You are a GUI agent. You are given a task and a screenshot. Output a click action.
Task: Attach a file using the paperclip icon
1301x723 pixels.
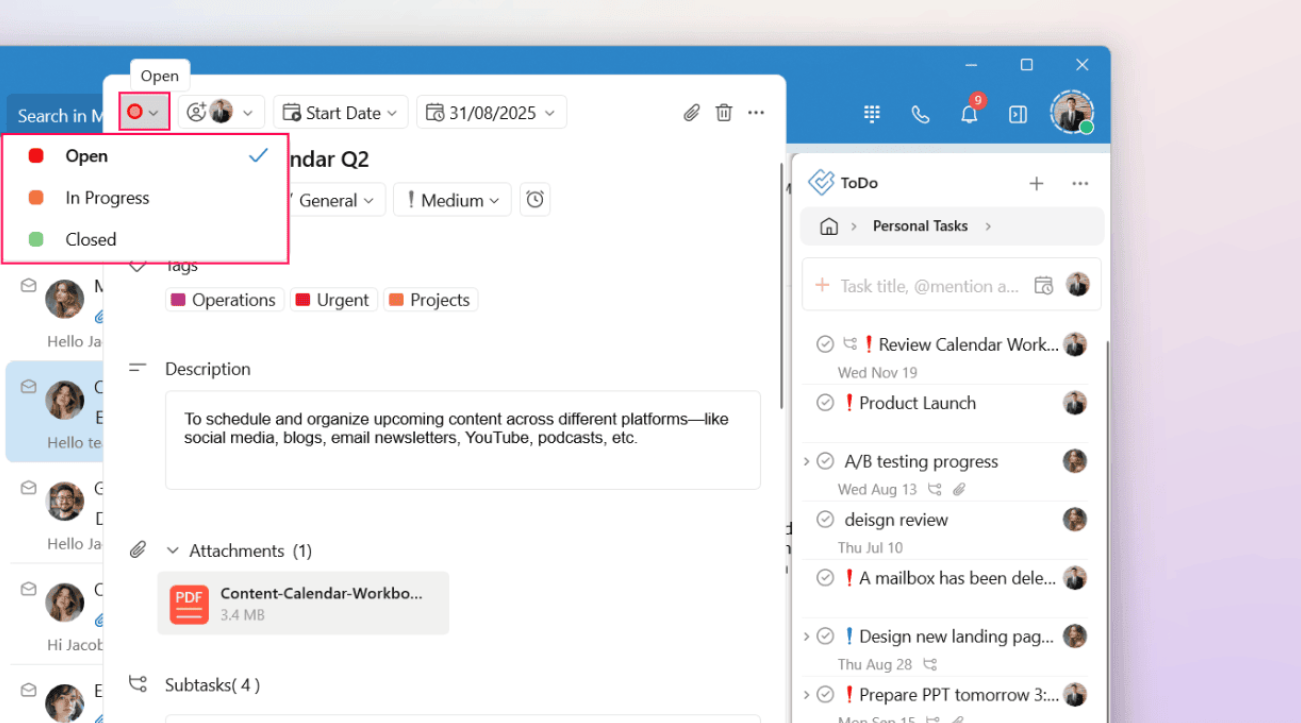(691, 113)
